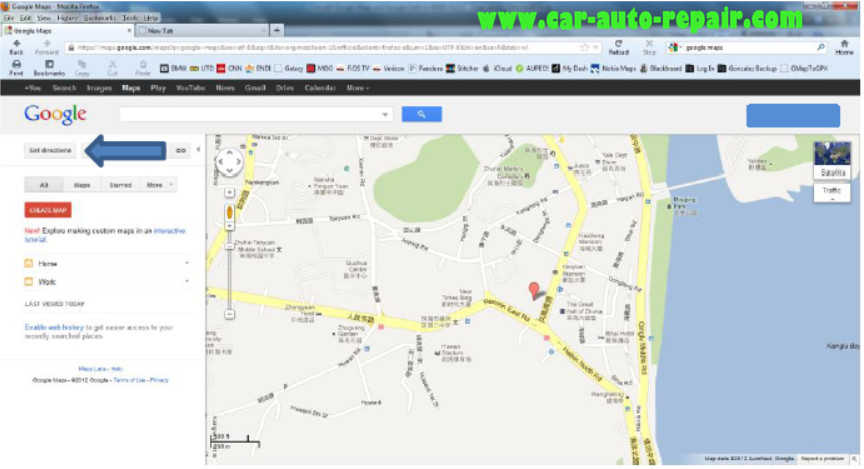Screen dimensions: 864x469
Task: Open the Nokia Maps bookmark
Action: pos(613,68)
